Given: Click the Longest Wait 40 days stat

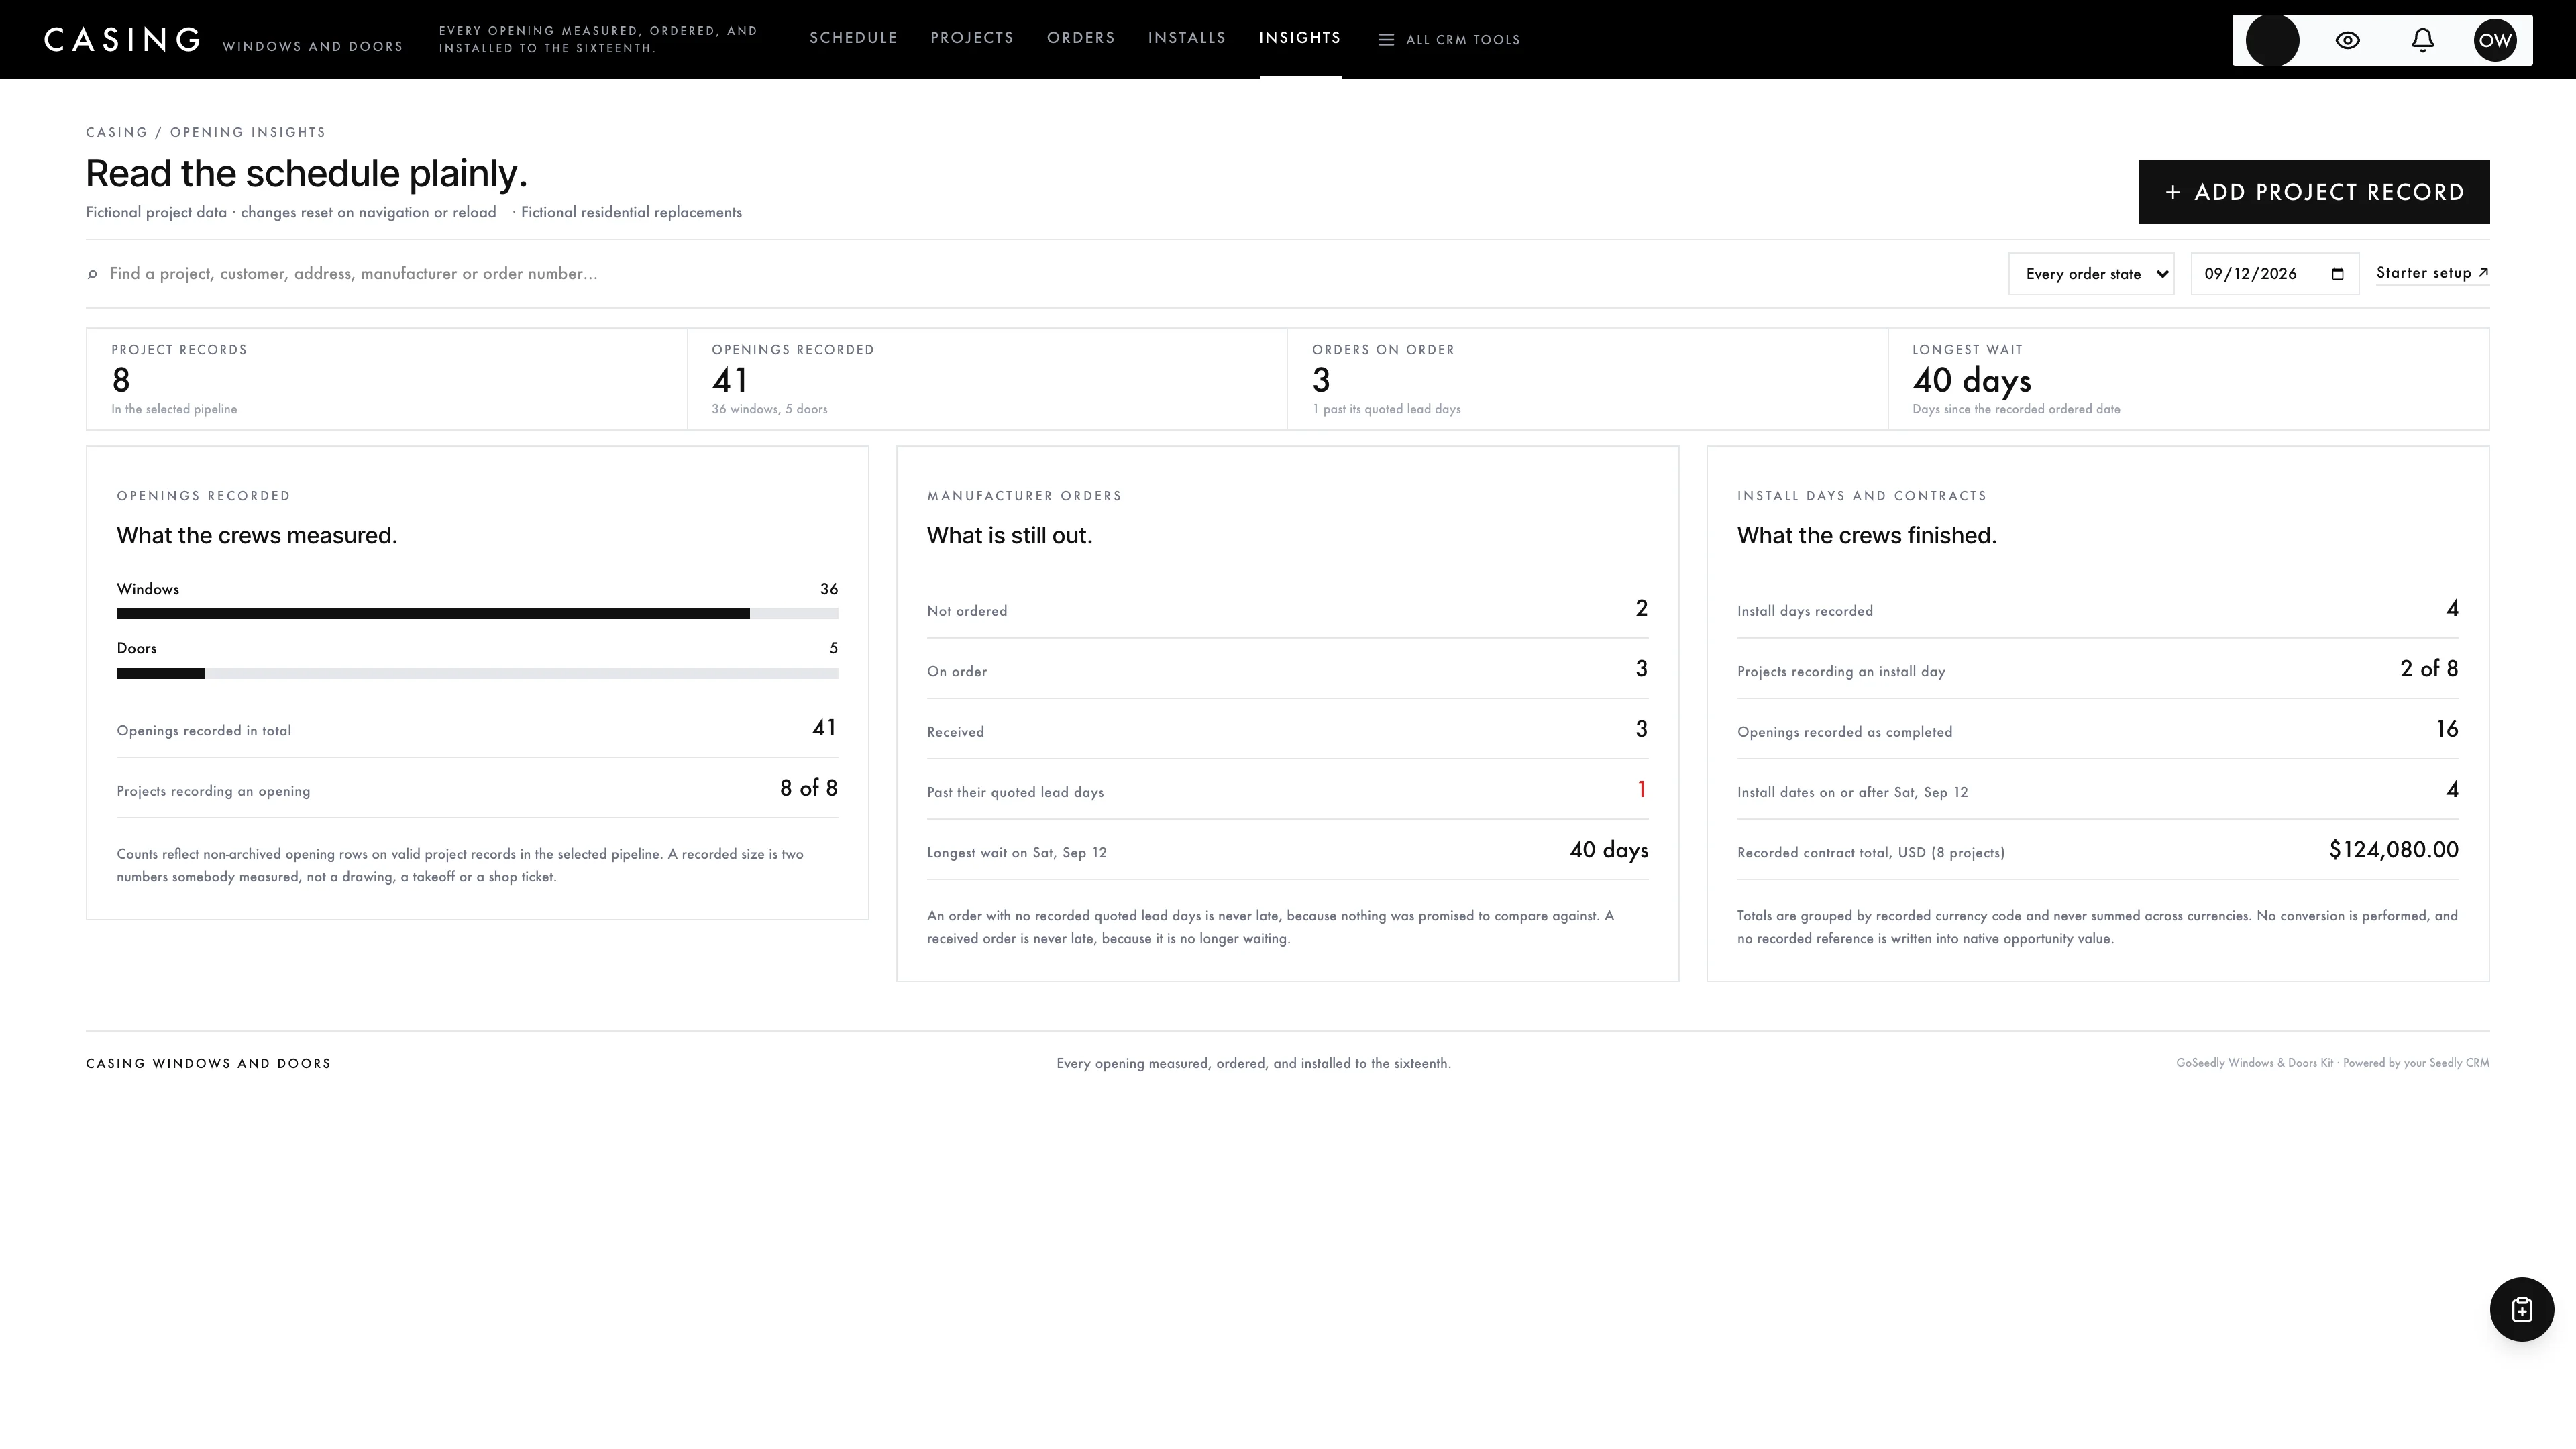Looking at the screenshot, I should [x=1971, y=381].
